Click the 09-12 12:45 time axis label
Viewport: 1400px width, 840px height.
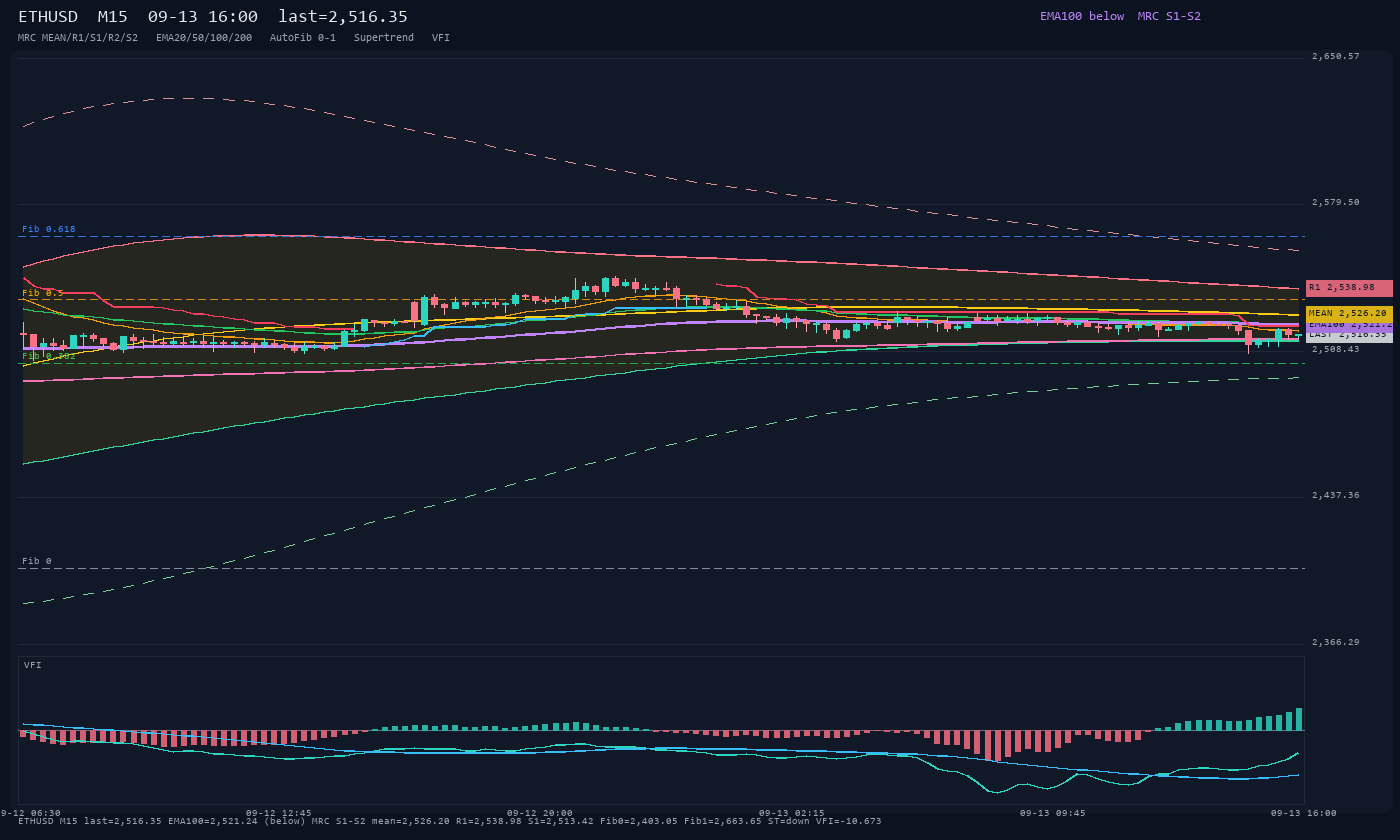coord(279,813)
